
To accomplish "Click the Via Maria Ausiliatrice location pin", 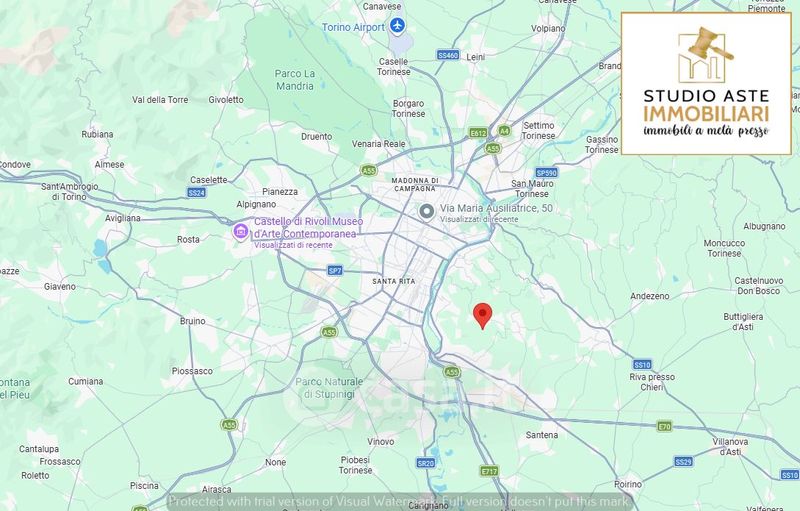I will click(x=426, y=211).
